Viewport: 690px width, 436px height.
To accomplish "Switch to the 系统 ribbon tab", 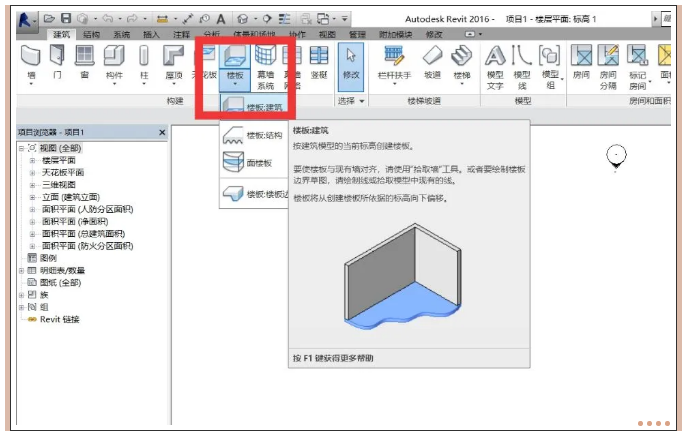I will click(x=121, y=34).
